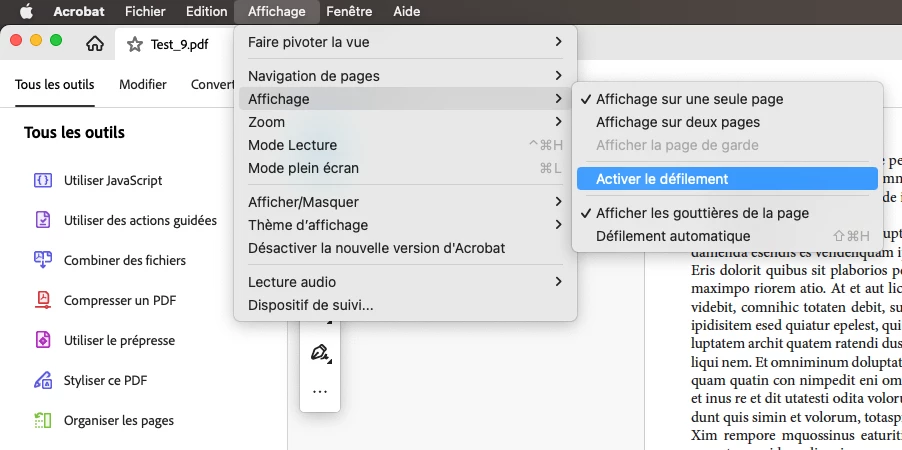
Task: Click Affichage in the menu bar
Action: click(x=277, y=12)
